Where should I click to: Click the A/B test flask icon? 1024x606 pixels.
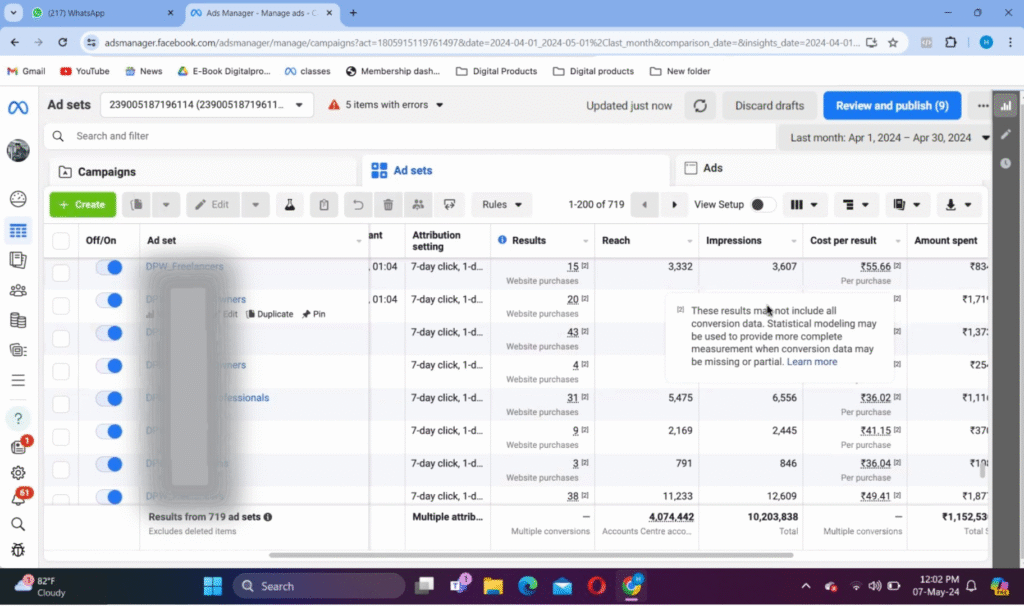coord(289,204)
